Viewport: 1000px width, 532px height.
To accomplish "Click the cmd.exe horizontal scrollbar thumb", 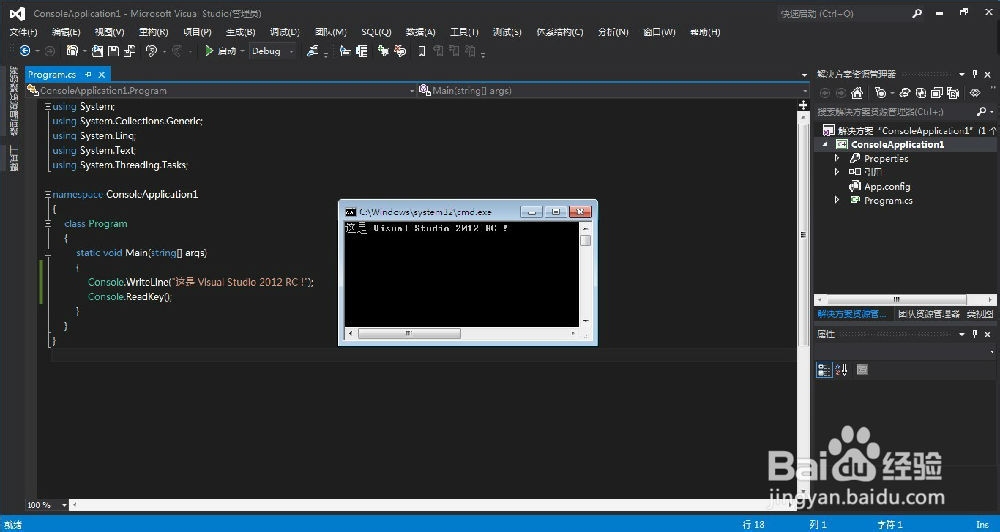I will tap(409, 333).
